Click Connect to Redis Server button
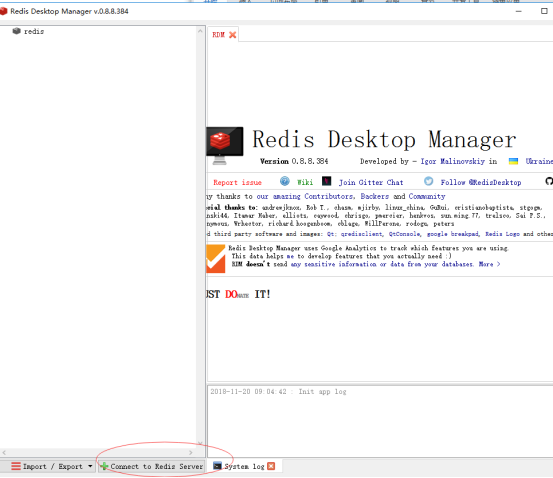This screenshot has height=478, width=553. click(152, 466)
